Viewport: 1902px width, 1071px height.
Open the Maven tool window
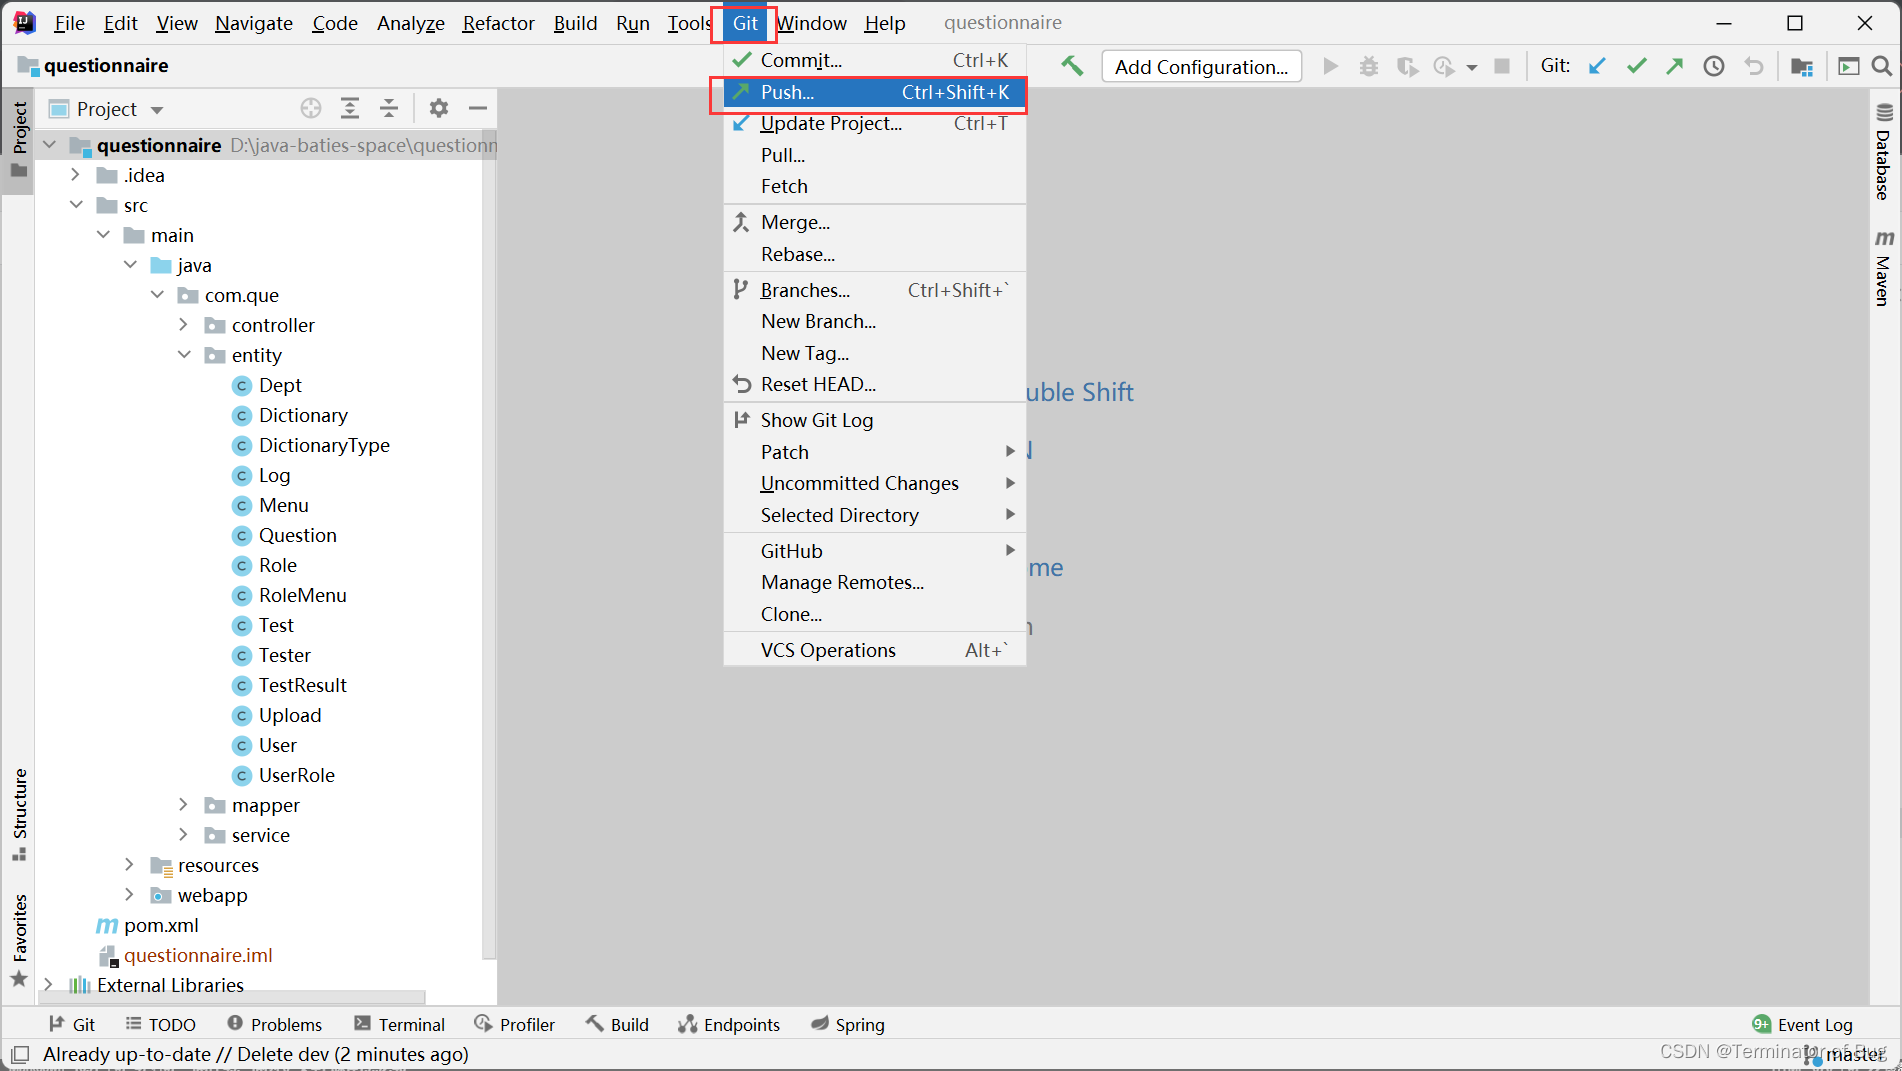click(1884, 268)
